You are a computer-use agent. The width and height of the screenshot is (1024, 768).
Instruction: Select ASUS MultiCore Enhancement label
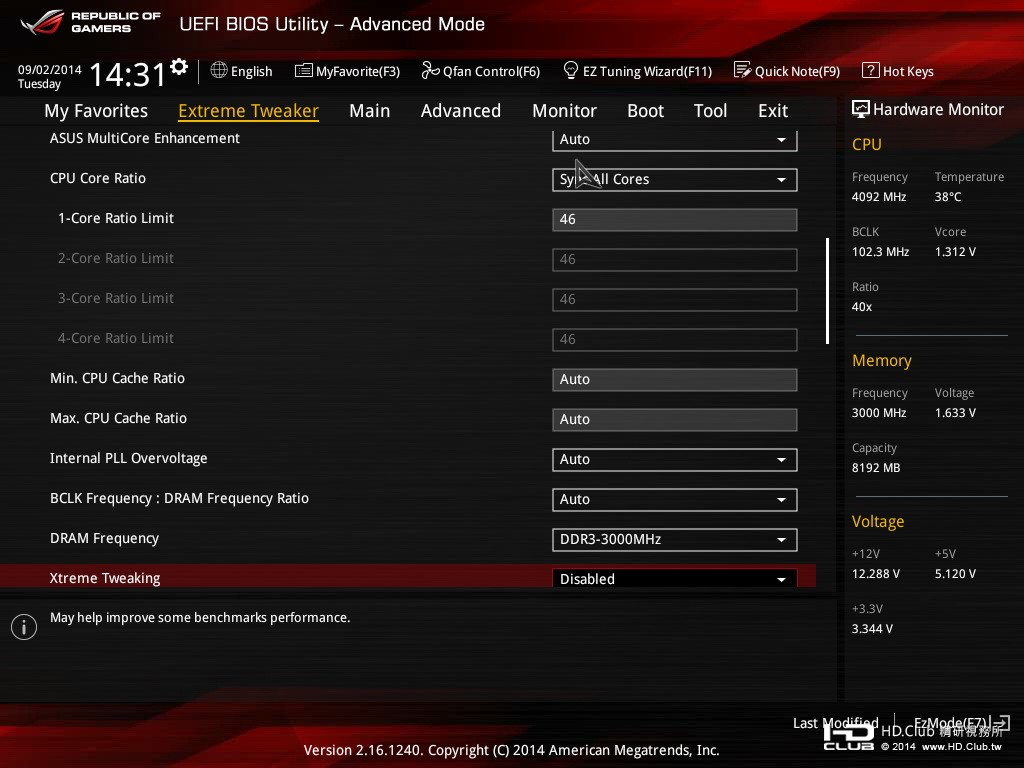pyautogui.click(x=145, y=138)
